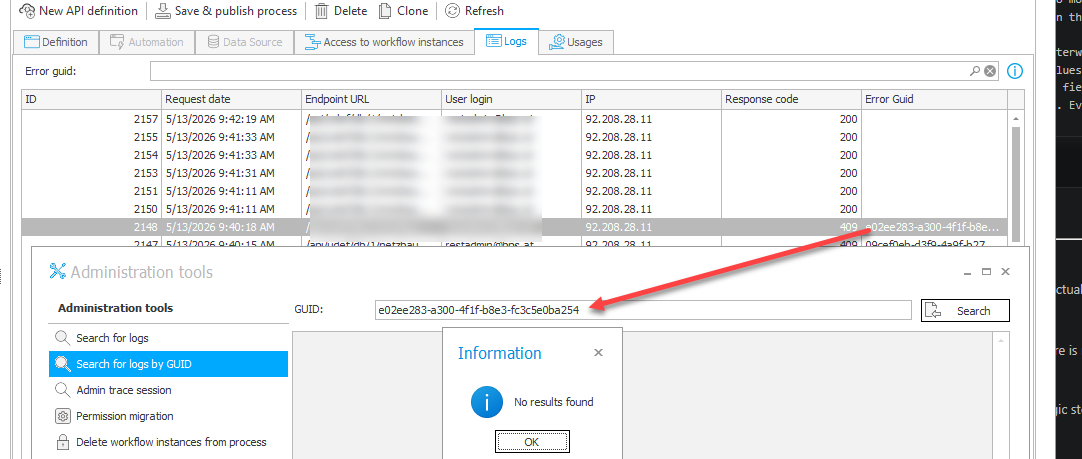
Task: Click the Information dialog info icon
Action: pyautogui.click(x=487, y=402)
